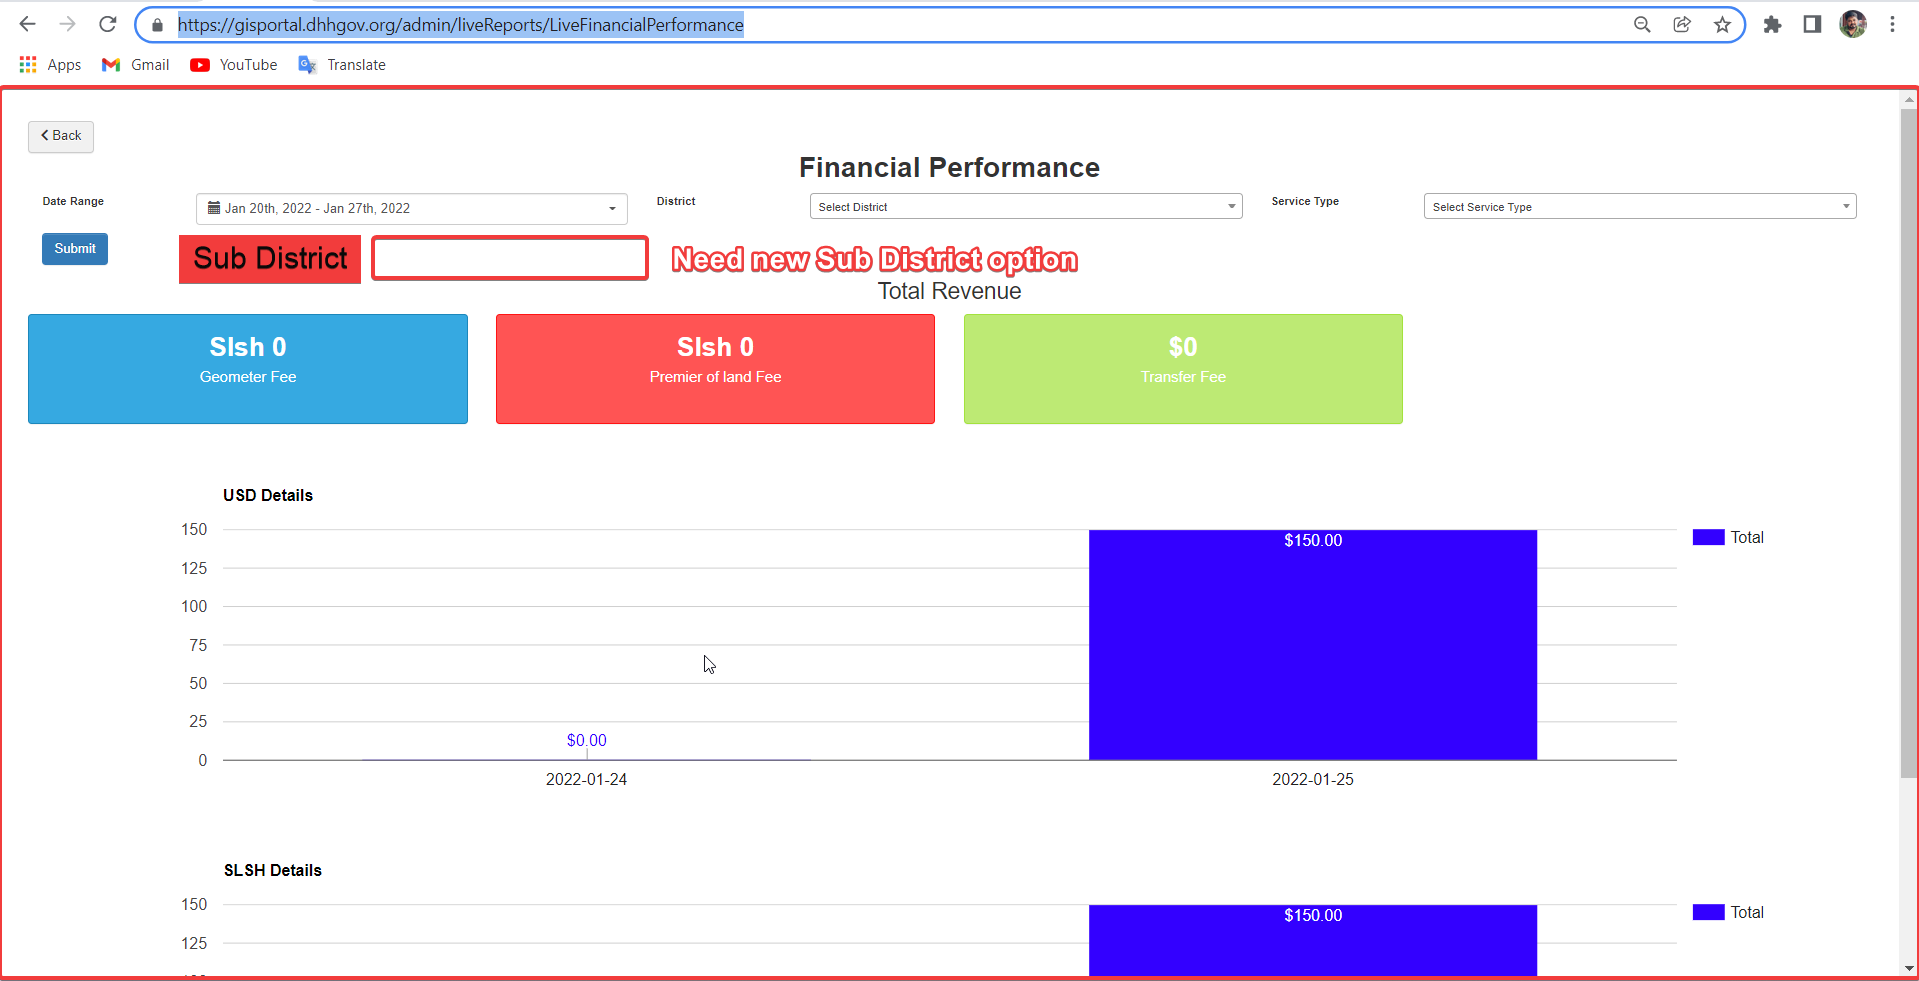The image size is (1919, 981).
Task: Open the Translate bookmark
Action: tap(342, 65)
